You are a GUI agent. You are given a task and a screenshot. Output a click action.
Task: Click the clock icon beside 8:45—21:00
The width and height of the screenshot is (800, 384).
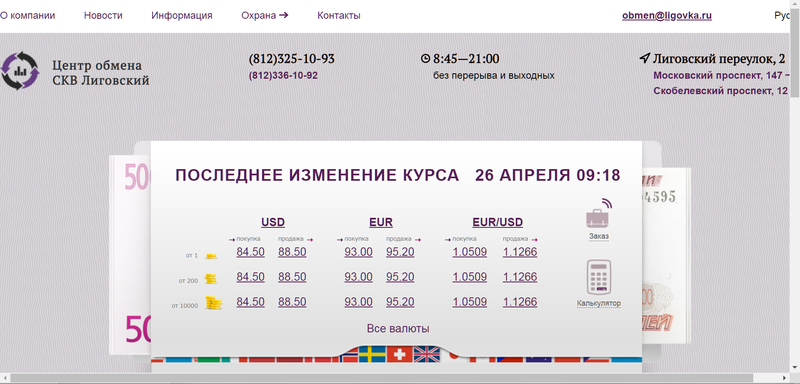426,59
